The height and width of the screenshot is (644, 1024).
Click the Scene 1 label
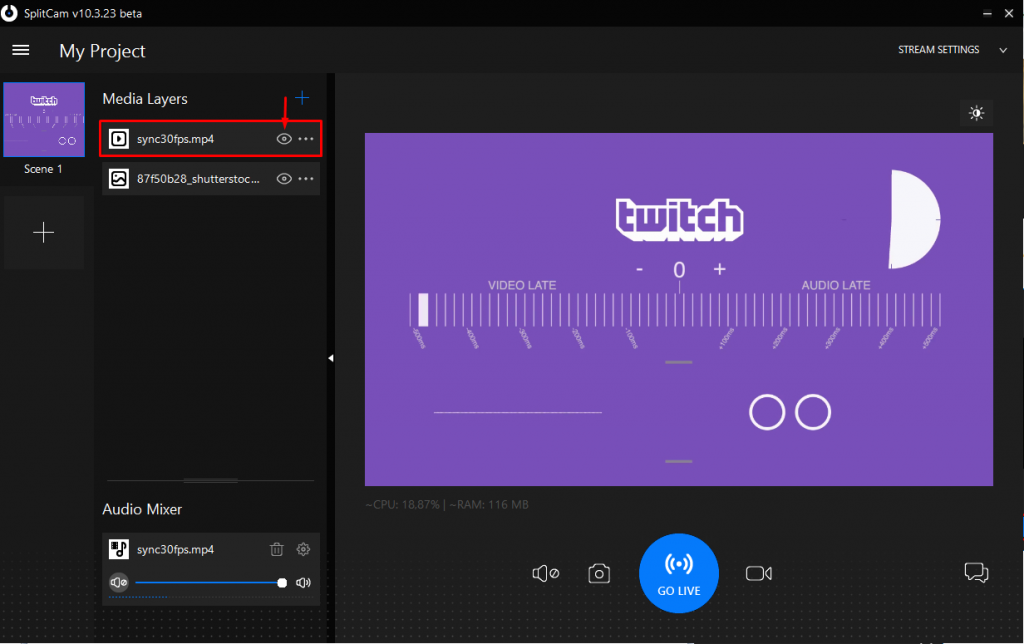43,169
